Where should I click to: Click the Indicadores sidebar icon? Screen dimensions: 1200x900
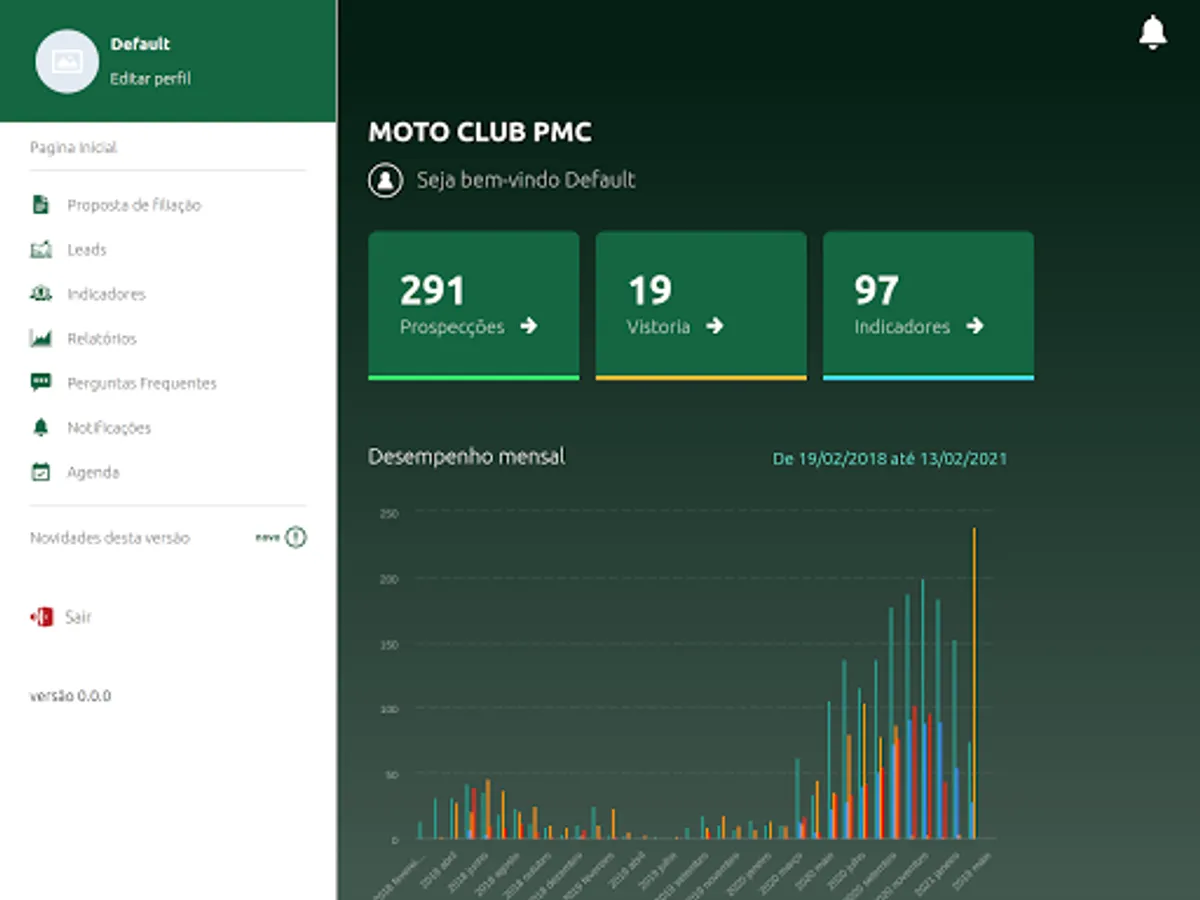point(41,294)
